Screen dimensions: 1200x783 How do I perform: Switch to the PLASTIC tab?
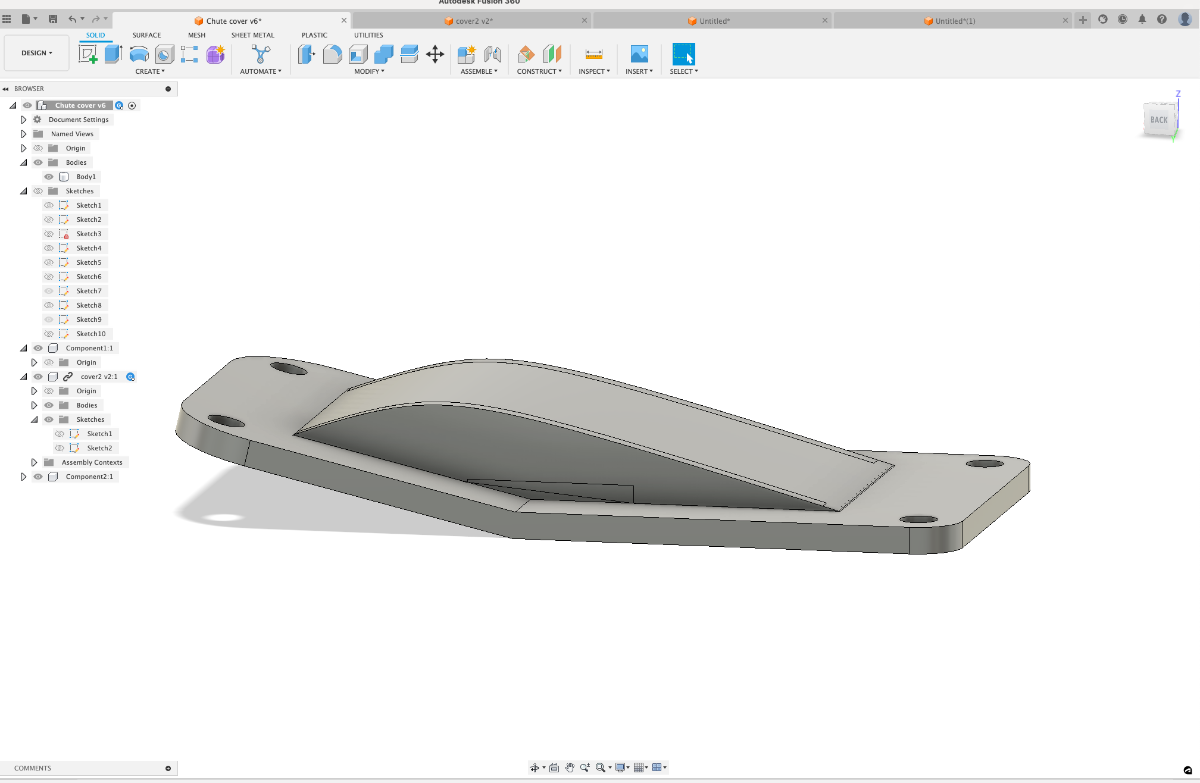[314, 35]
